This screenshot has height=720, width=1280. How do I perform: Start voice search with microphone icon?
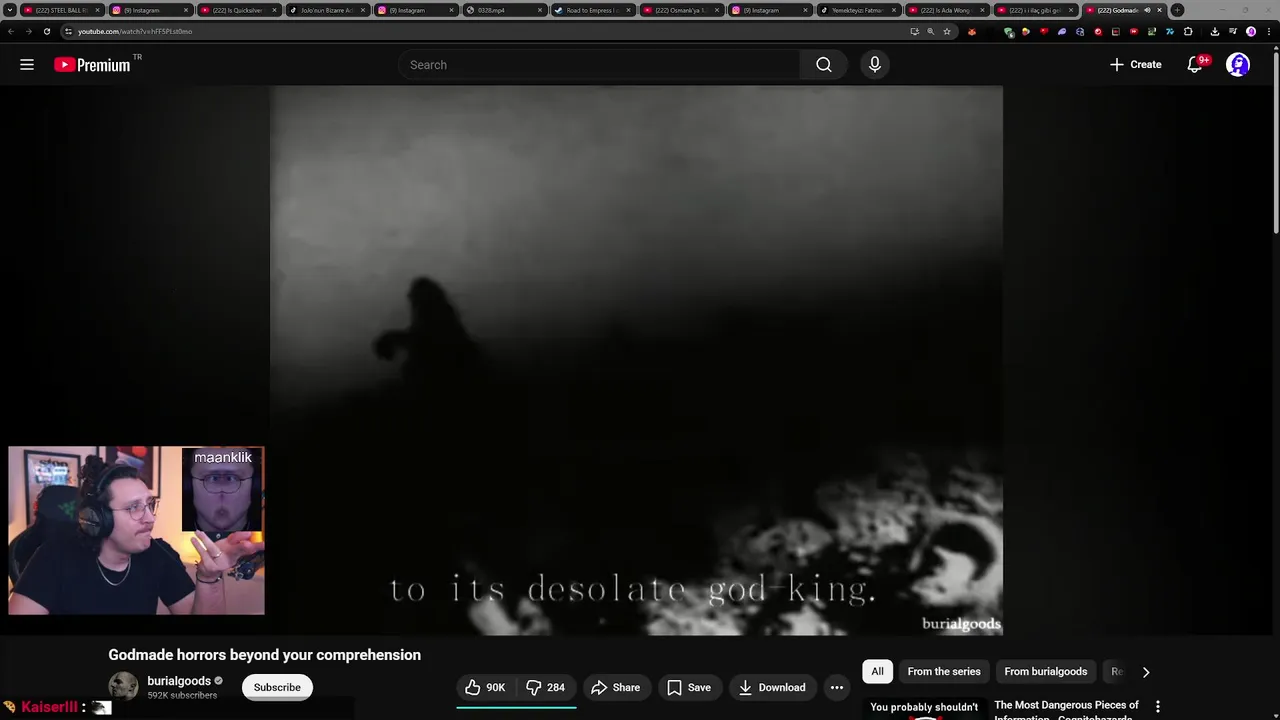point(875,65)
